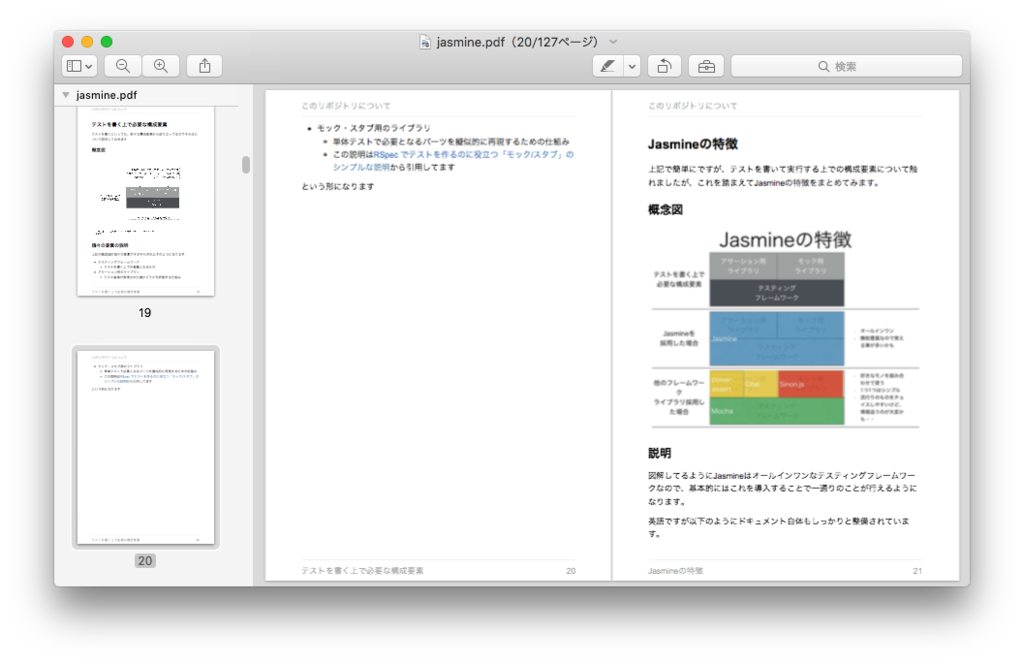Zoom in using the magnifier plus icon

point(161,66)
